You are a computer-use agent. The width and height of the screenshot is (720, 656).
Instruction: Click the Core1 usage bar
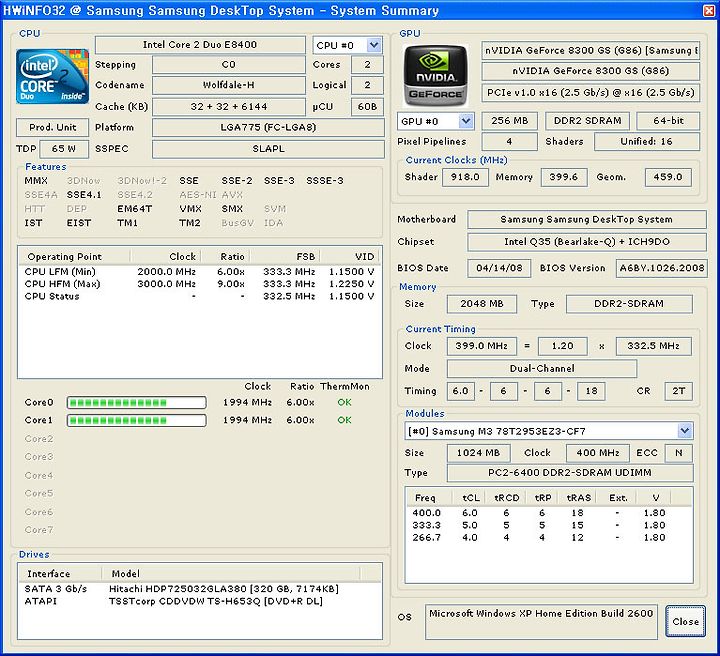pyautogui.click(x=136, y=420)
